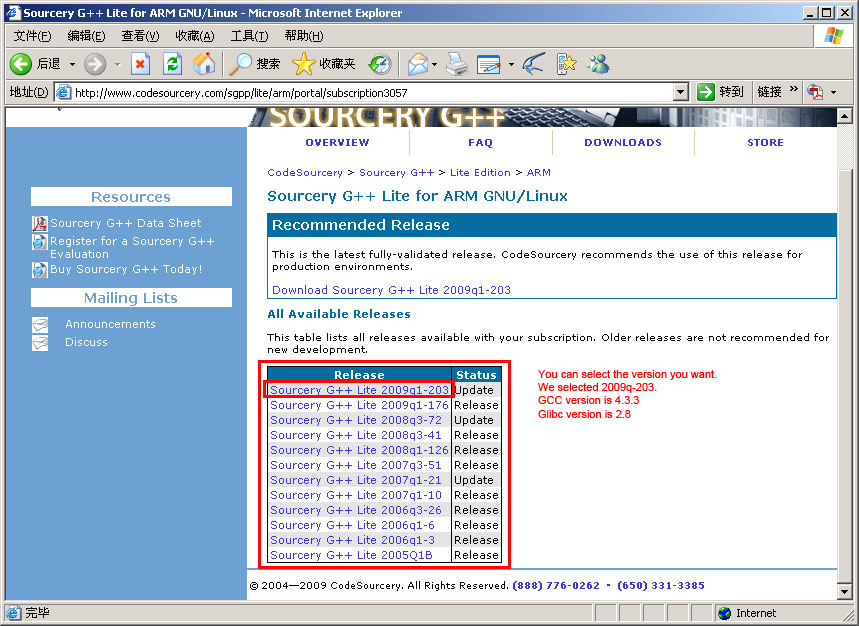
Task: Open the Mail button dropdown arrow
Action: pyautogui.click(x=434, y=65)
